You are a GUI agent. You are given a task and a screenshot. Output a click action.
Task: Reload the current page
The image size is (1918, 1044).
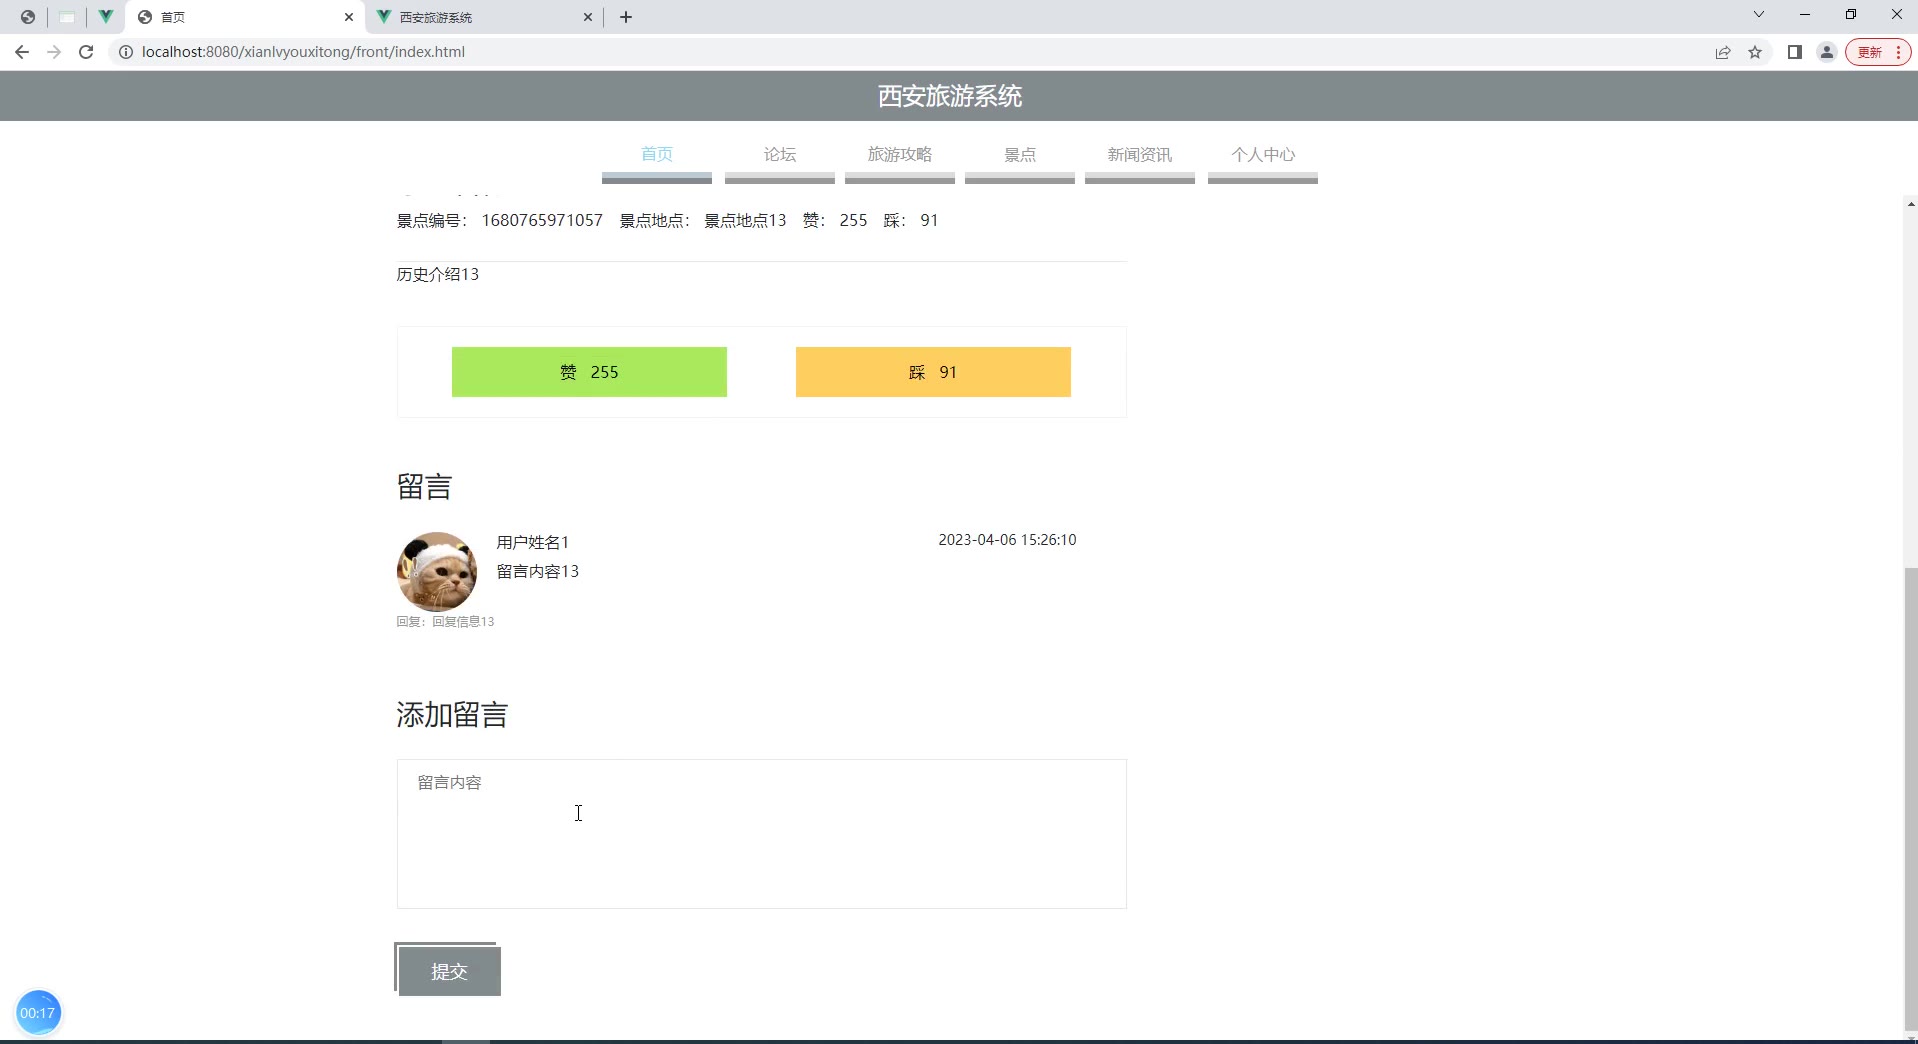click(x=86, y=52)
